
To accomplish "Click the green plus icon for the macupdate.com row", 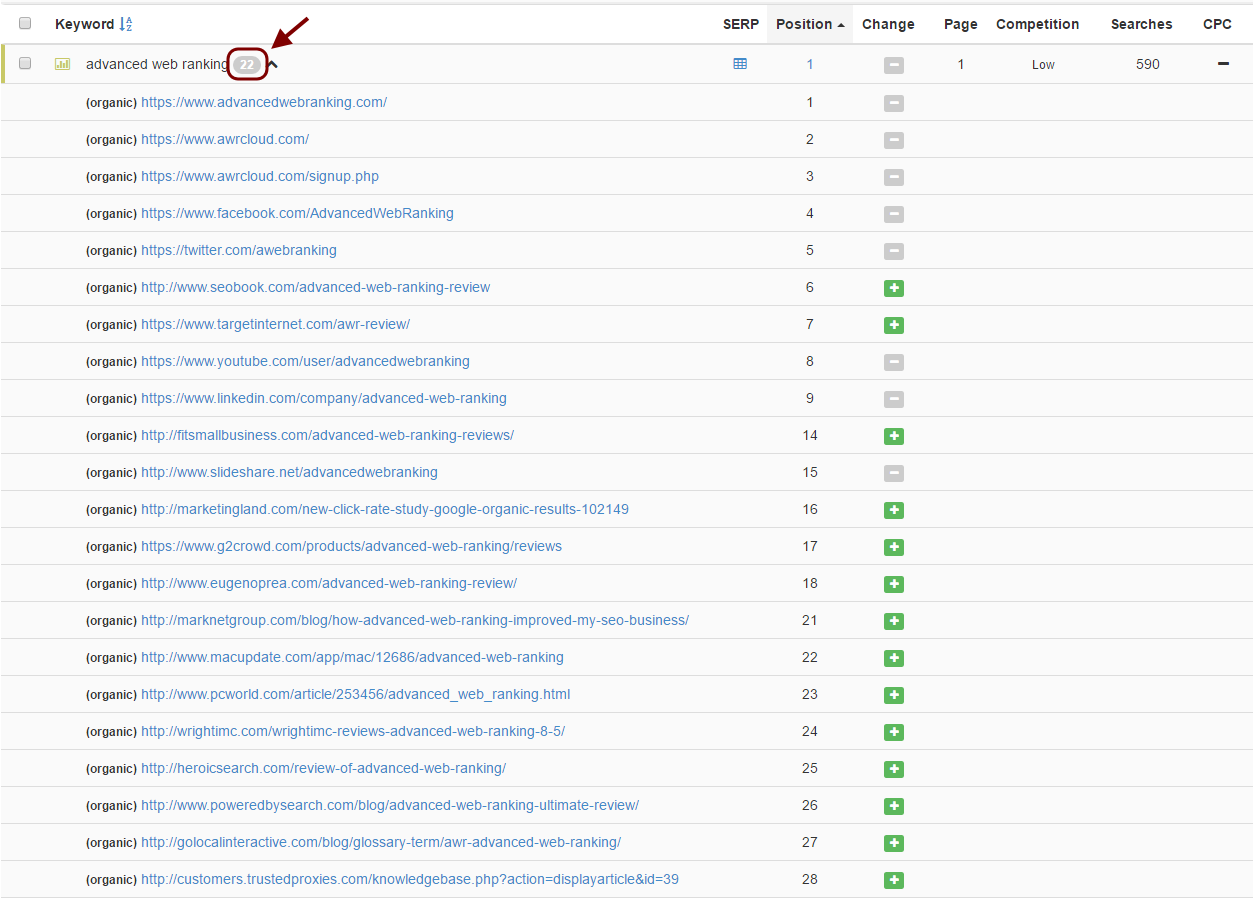I will click(894, 658).
